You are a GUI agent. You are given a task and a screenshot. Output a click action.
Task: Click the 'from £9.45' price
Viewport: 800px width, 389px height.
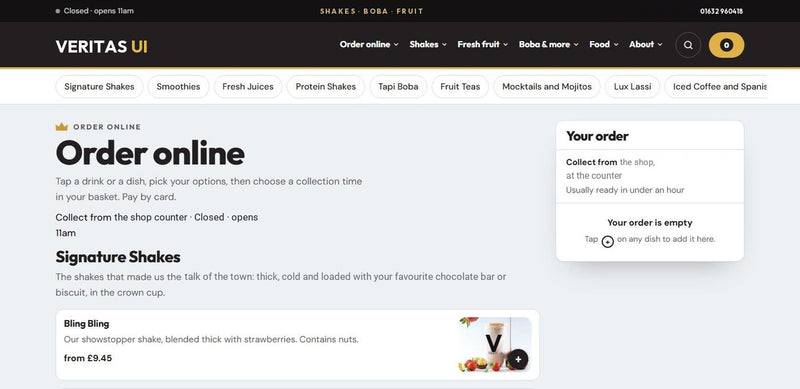click(x=88, y=358)
